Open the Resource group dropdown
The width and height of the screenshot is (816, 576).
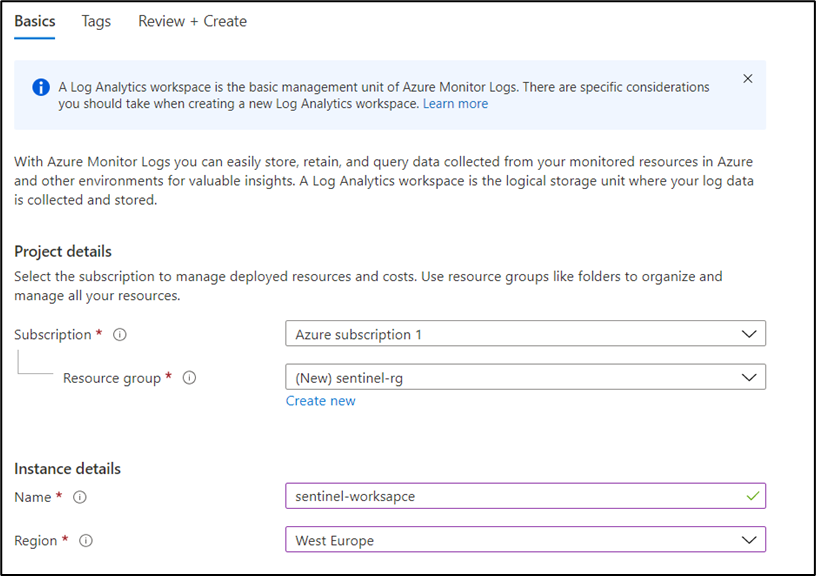[525, 377]
